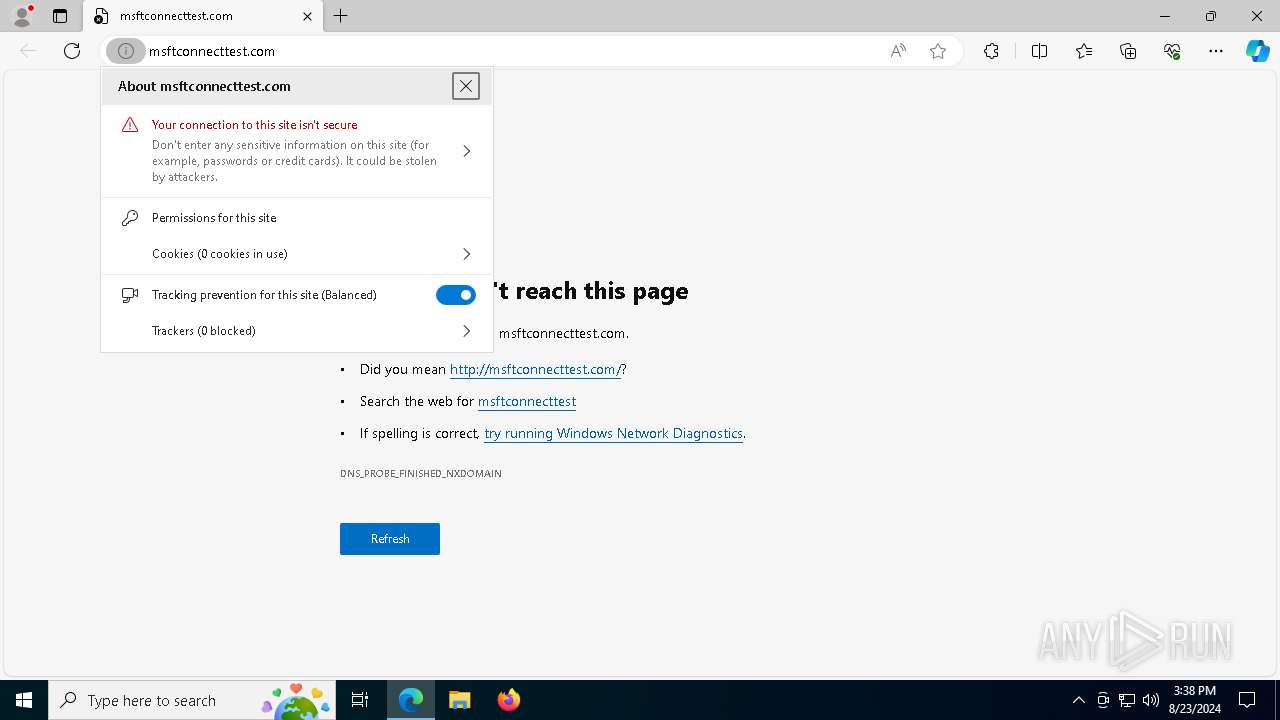Add this page to favorites star icon
The width and height of the screenshot is (1280, 720).
tap(938, 51)
